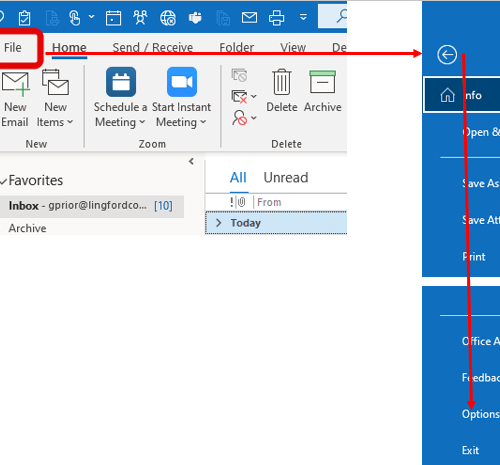Image resolution: width=500 pixels, height=465 pixels.
Task: Select Office Account in File menu
Action: pyautogui.click(x=481, y=341)
